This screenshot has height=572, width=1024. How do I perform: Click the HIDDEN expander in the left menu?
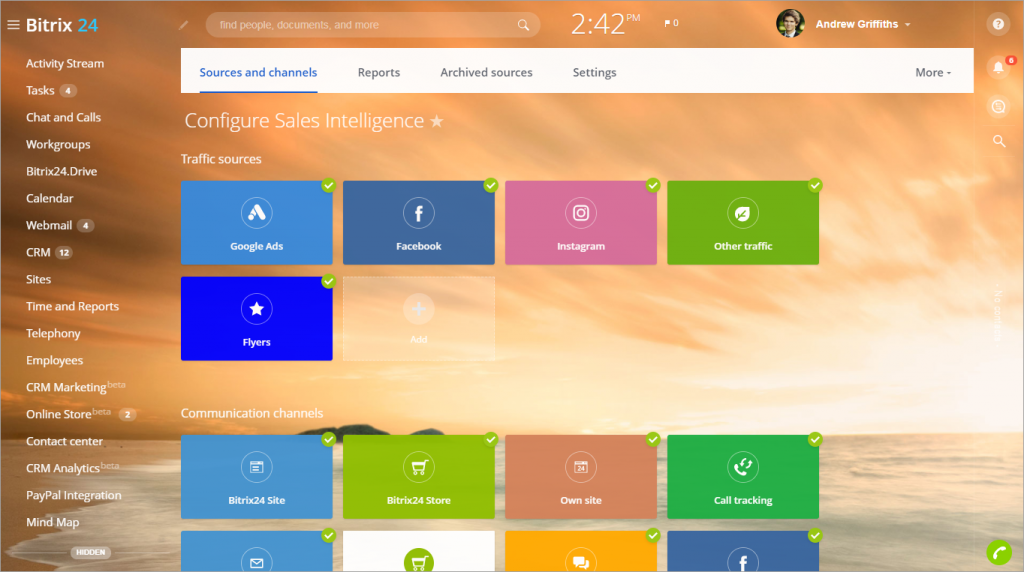[91, 552]
